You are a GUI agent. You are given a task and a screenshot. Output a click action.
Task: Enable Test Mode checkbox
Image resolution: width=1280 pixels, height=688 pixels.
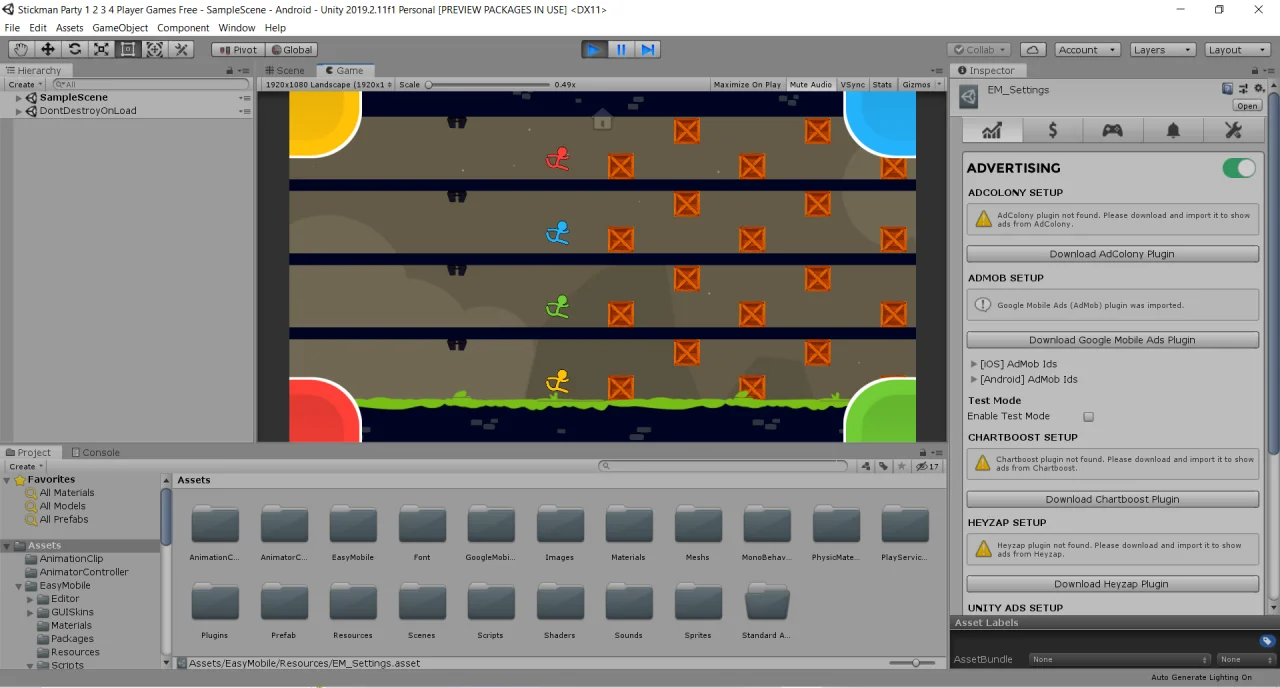(1089, 416)
